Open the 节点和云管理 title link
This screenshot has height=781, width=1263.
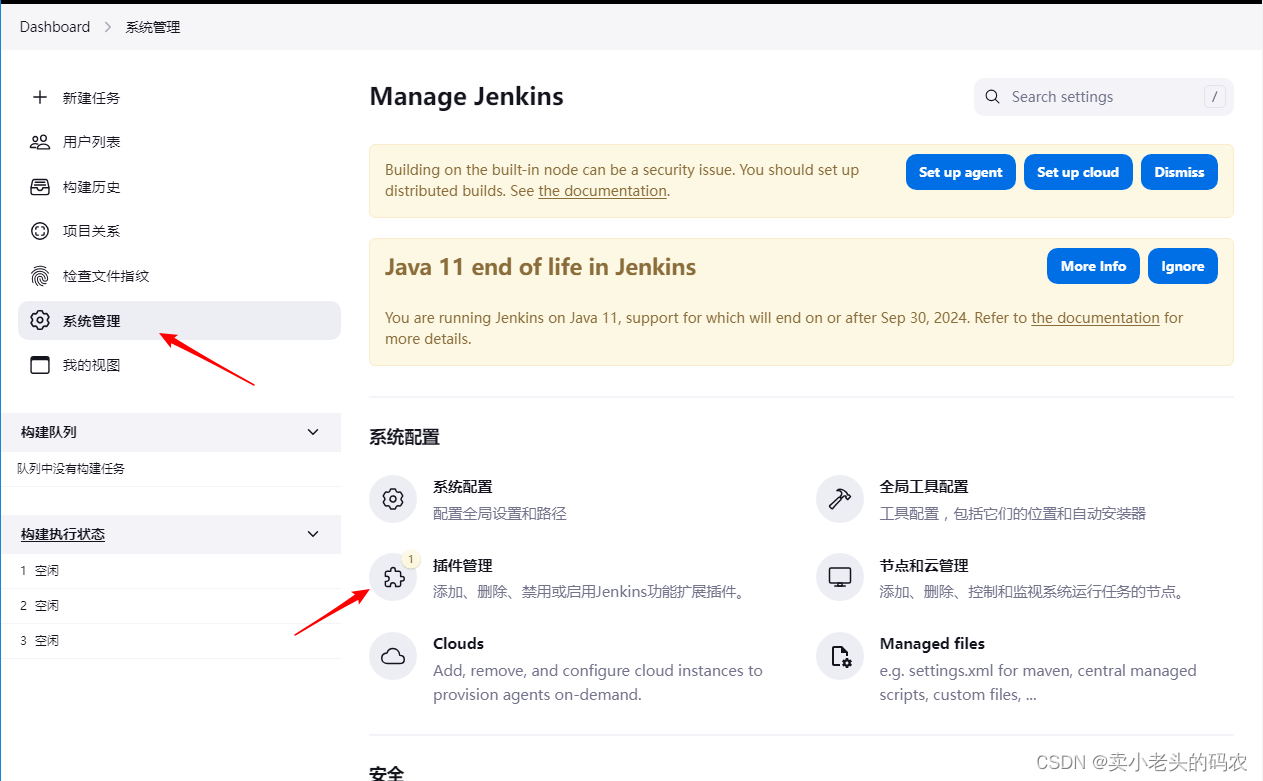coord(924,566)
